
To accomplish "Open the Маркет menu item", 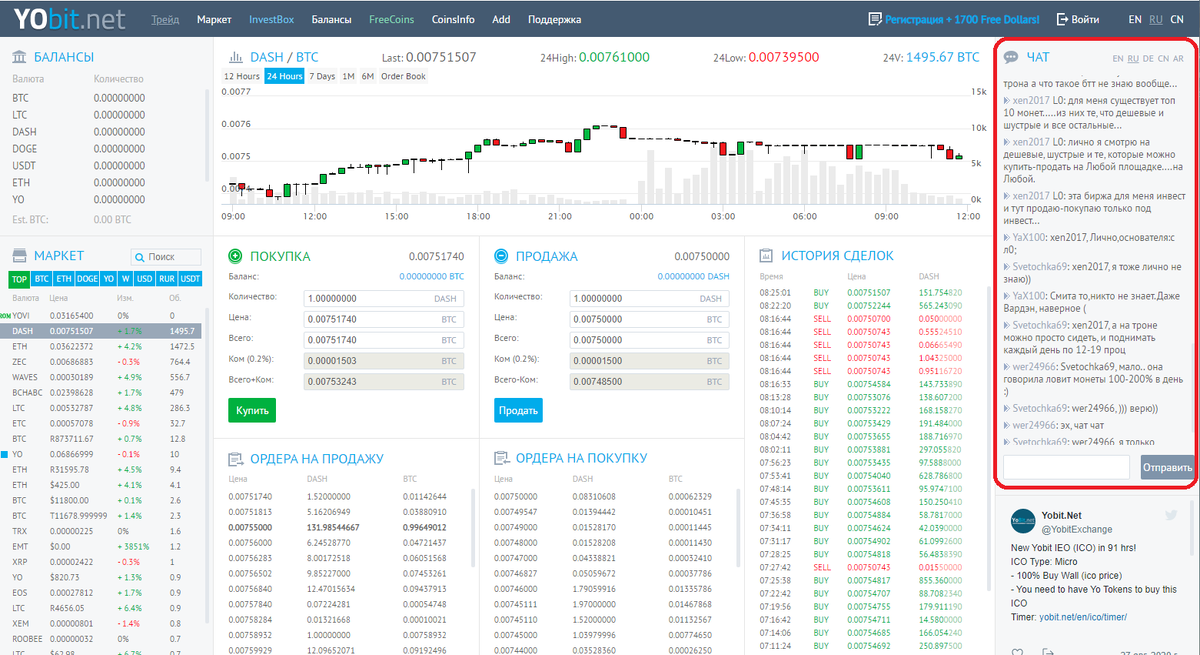I will pyautogui.click(x=214, y=19).
